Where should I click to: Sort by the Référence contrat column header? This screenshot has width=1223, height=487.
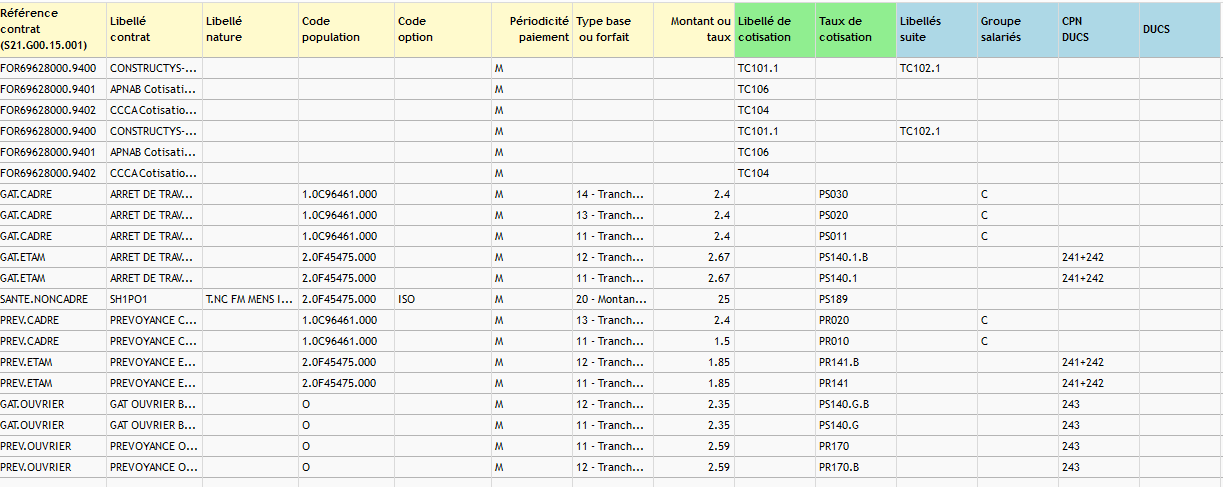tap(53, 29)
